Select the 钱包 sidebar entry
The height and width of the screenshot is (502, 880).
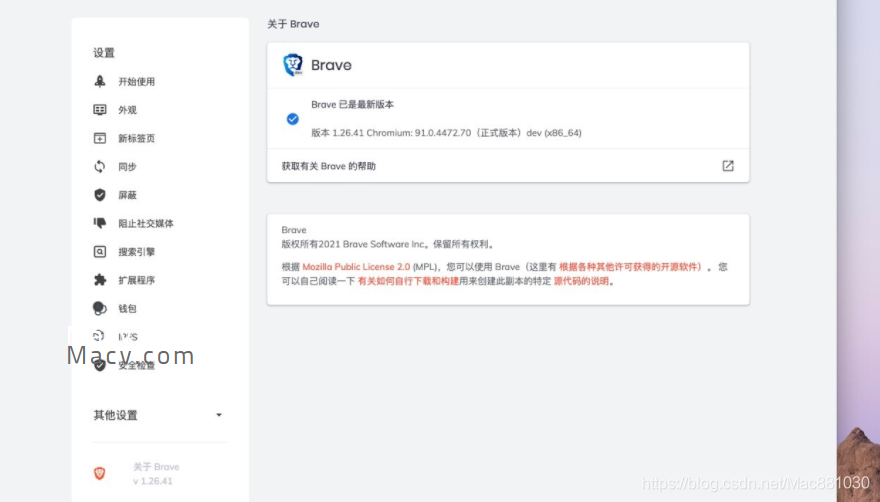point(127,308)
